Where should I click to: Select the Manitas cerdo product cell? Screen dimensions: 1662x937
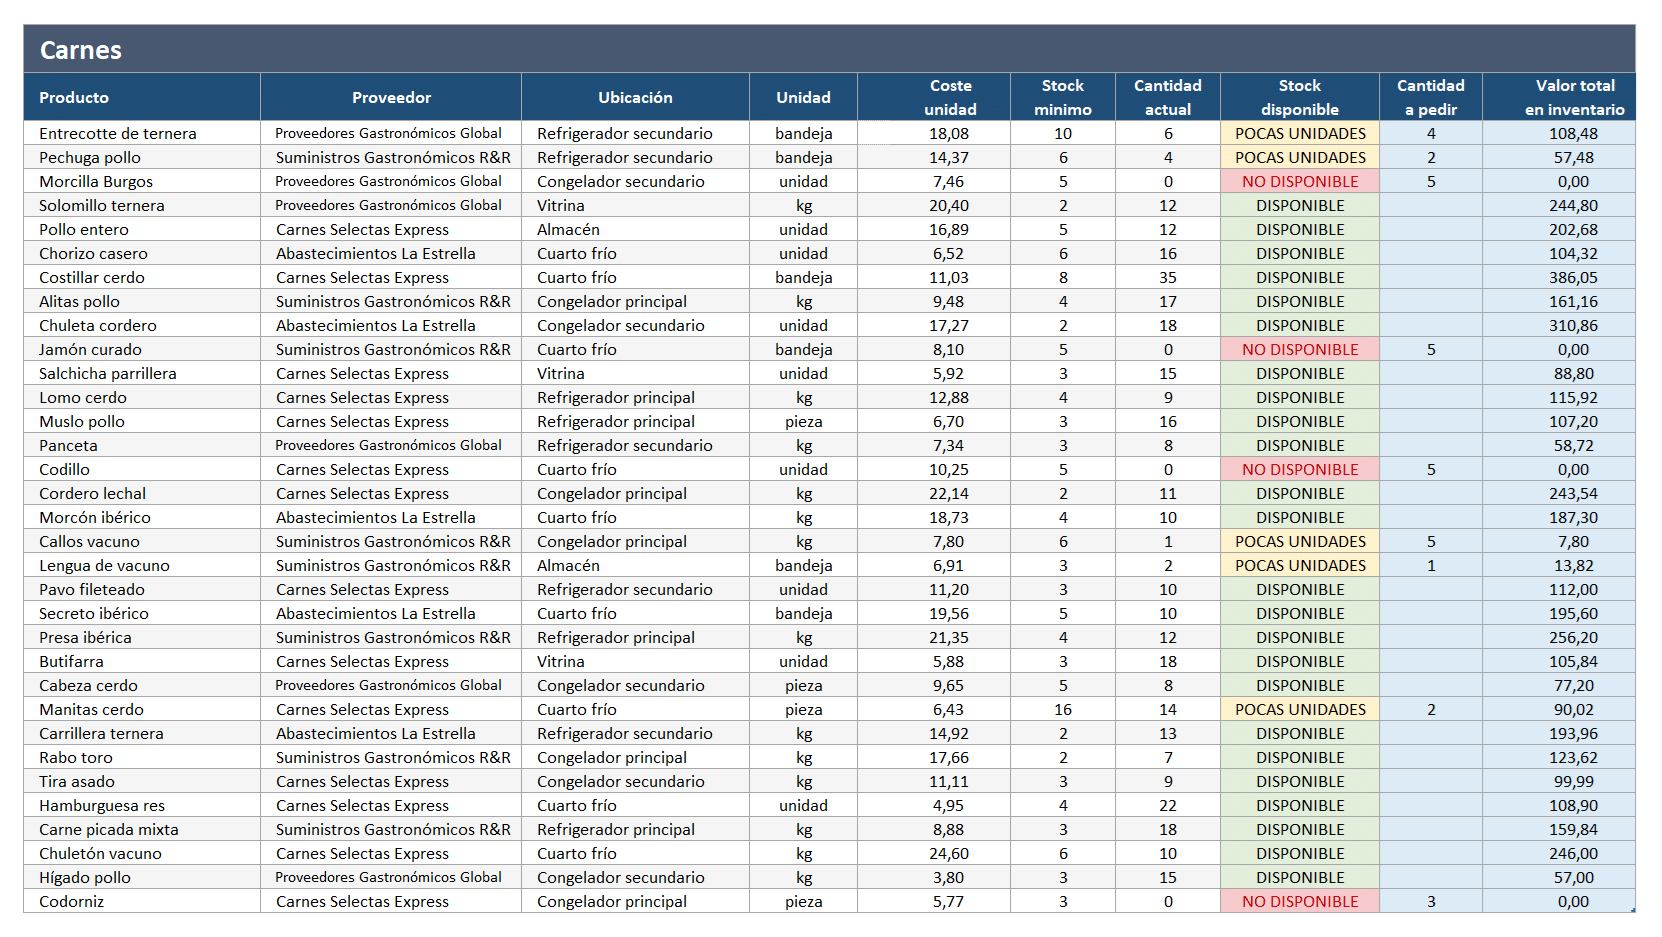point(142,709)
